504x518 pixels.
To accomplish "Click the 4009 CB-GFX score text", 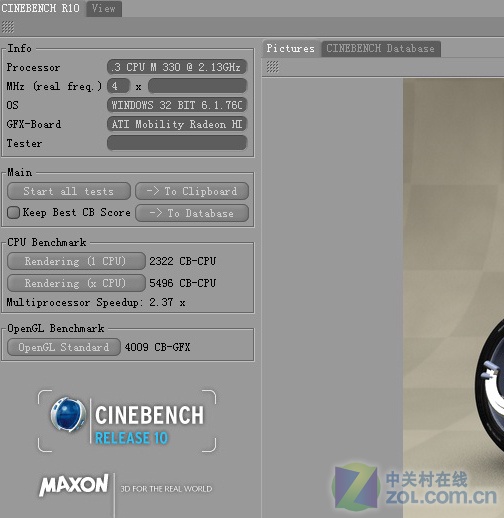I will 157,347.
